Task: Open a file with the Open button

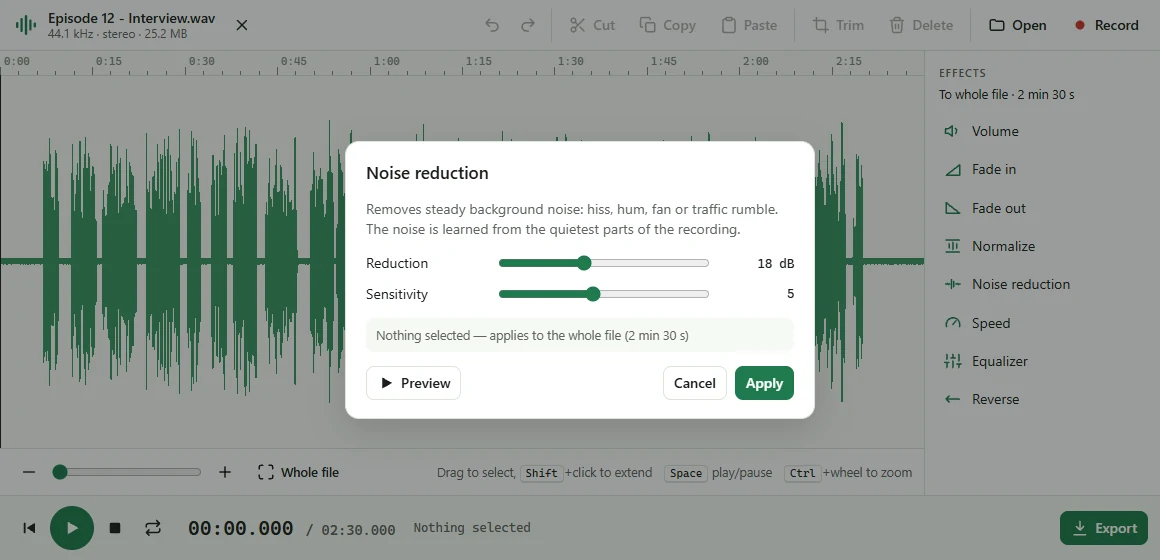Action: [x=1018, y=25]
